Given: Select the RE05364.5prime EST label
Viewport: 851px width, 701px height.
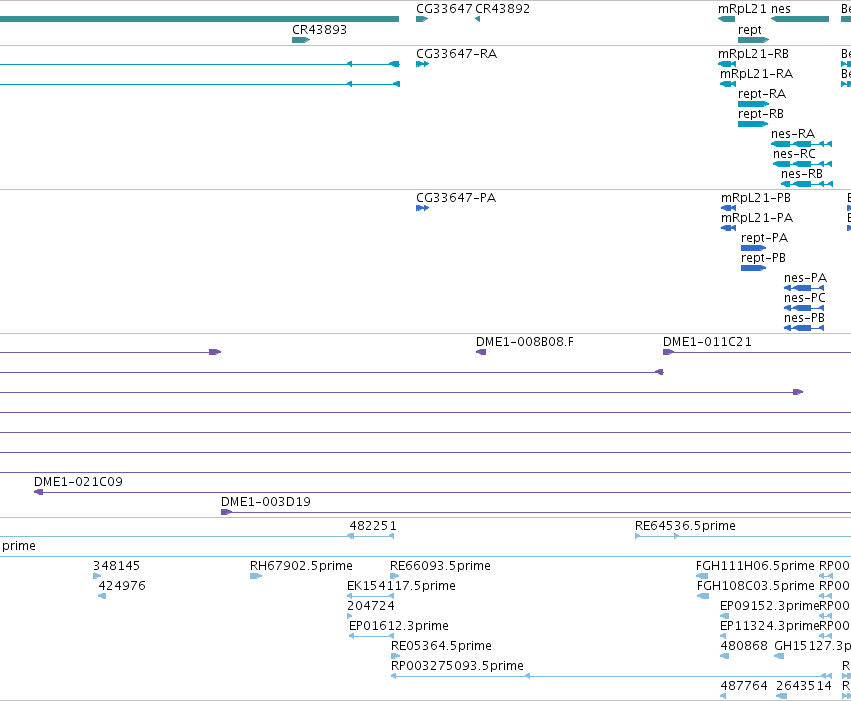Looking at the screenshot, I should (x=441, y=646).
